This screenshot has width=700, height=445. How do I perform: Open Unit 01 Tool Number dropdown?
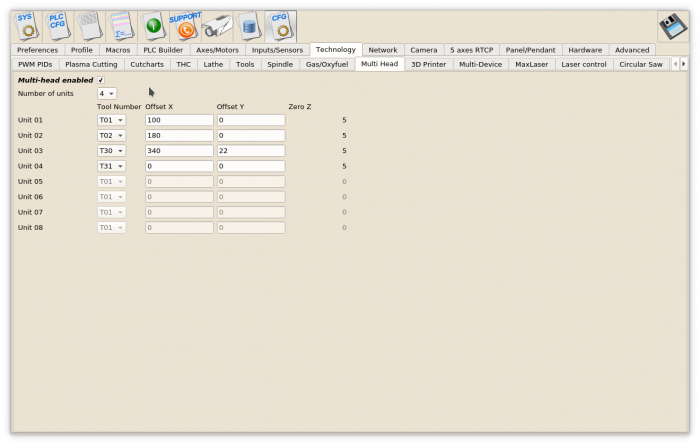[111, 120]
